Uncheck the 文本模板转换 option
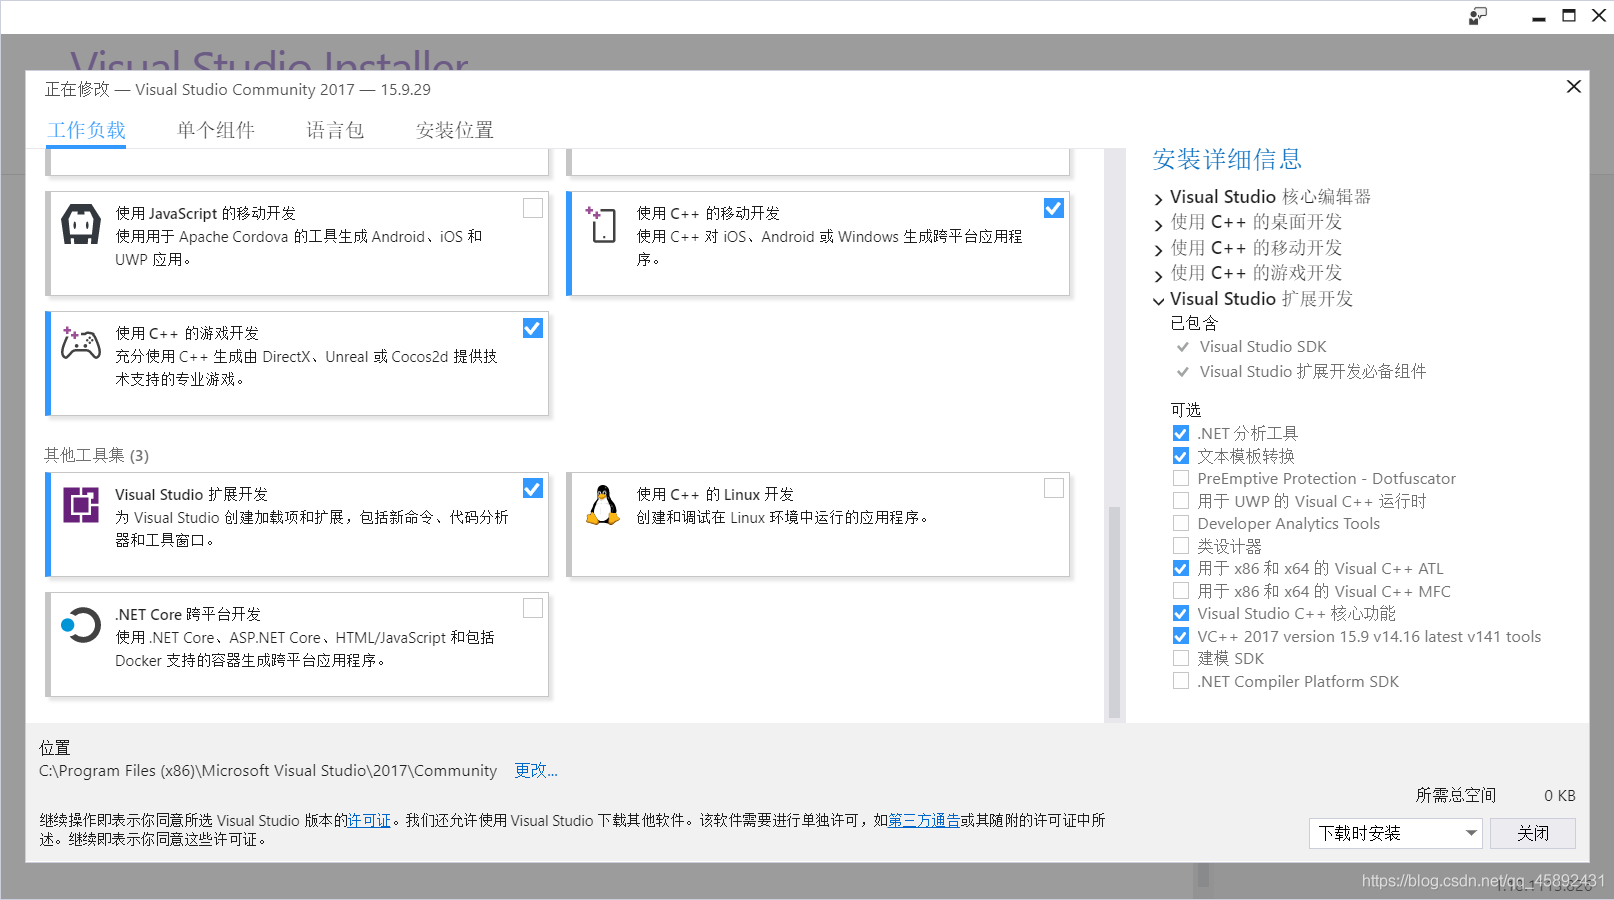The image size is (1614, 900). pos(1181,456)
